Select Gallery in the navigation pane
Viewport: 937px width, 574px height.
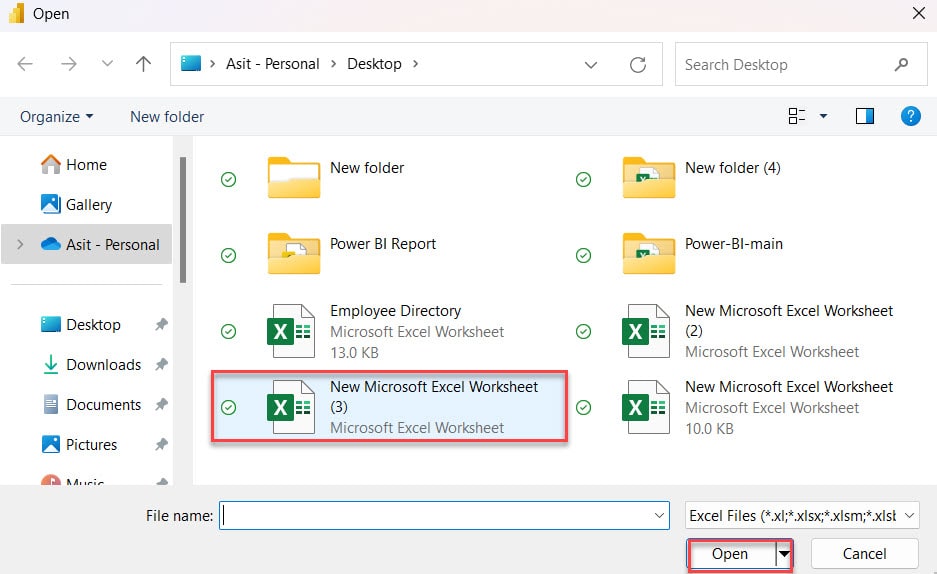(x=88, y=204)
